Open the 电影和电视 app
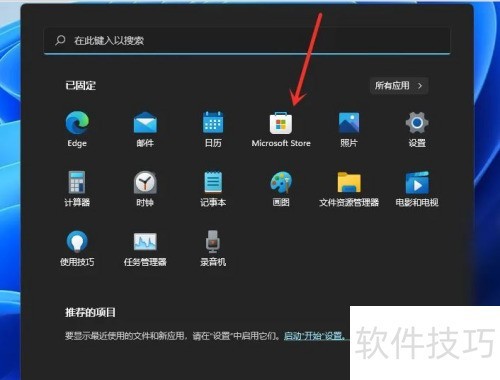Screen dimensions: 500x380 coord(417,182)
